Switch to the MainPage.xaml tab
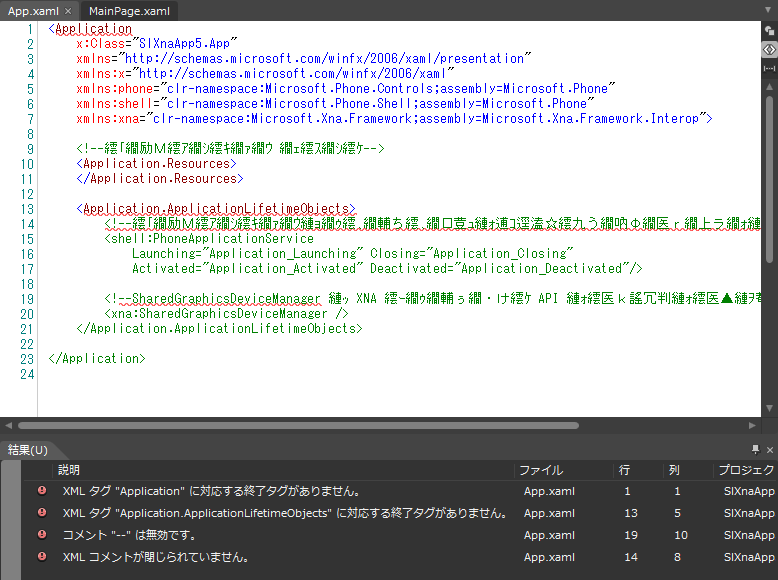The width and height of the screenshot is (778, 580). (x=129, y=11)
